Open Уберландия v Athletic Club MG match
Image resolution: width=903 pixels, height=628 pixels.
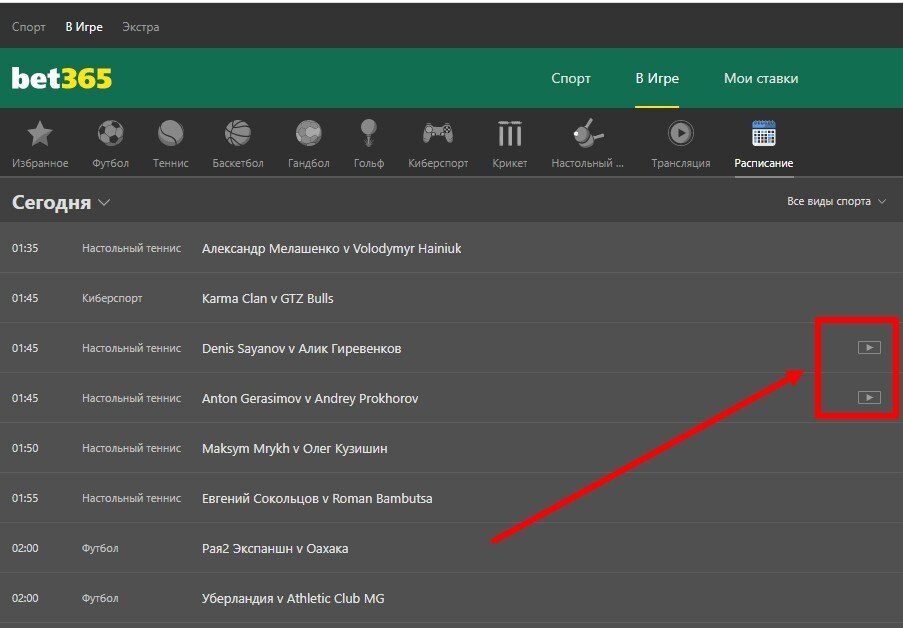[x=293, y=598]
